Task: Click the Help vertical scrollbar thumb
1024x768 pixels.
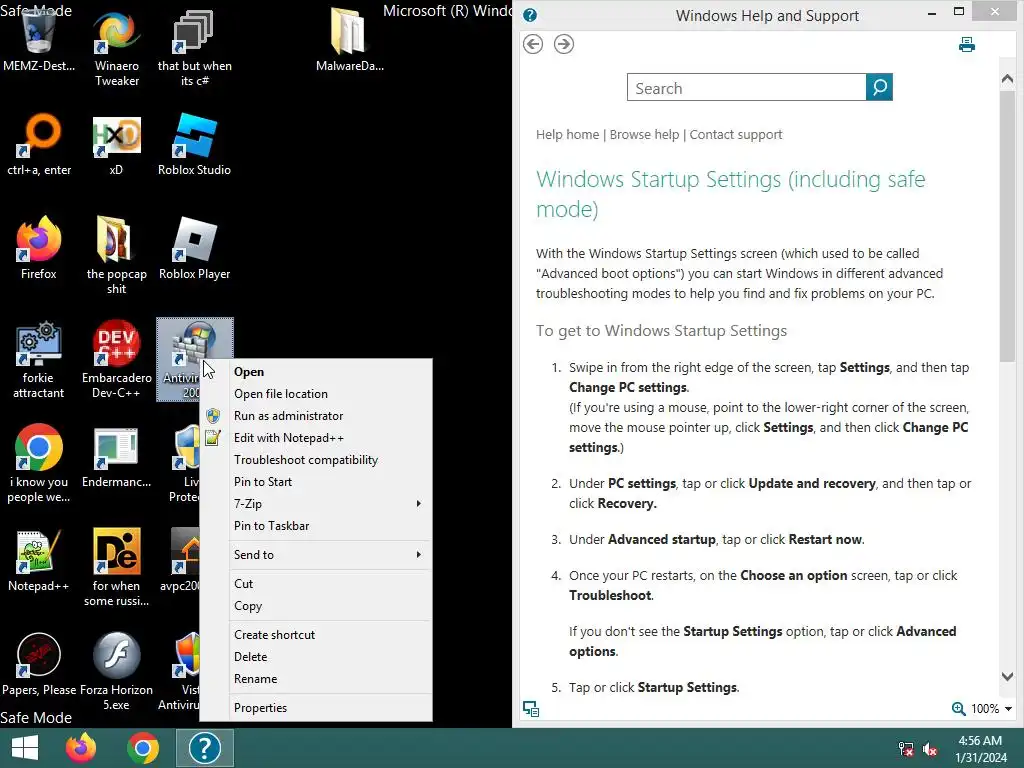Action: pyautogui.click(x=1007, y=226)
